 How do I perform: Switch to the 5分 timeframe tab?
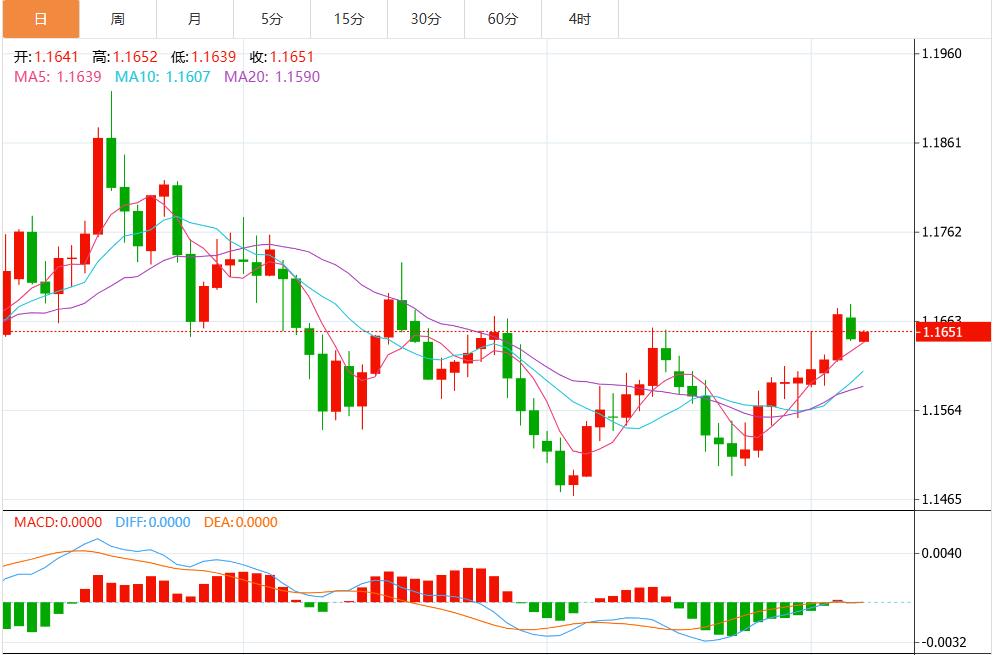click(x=272, y=19)
